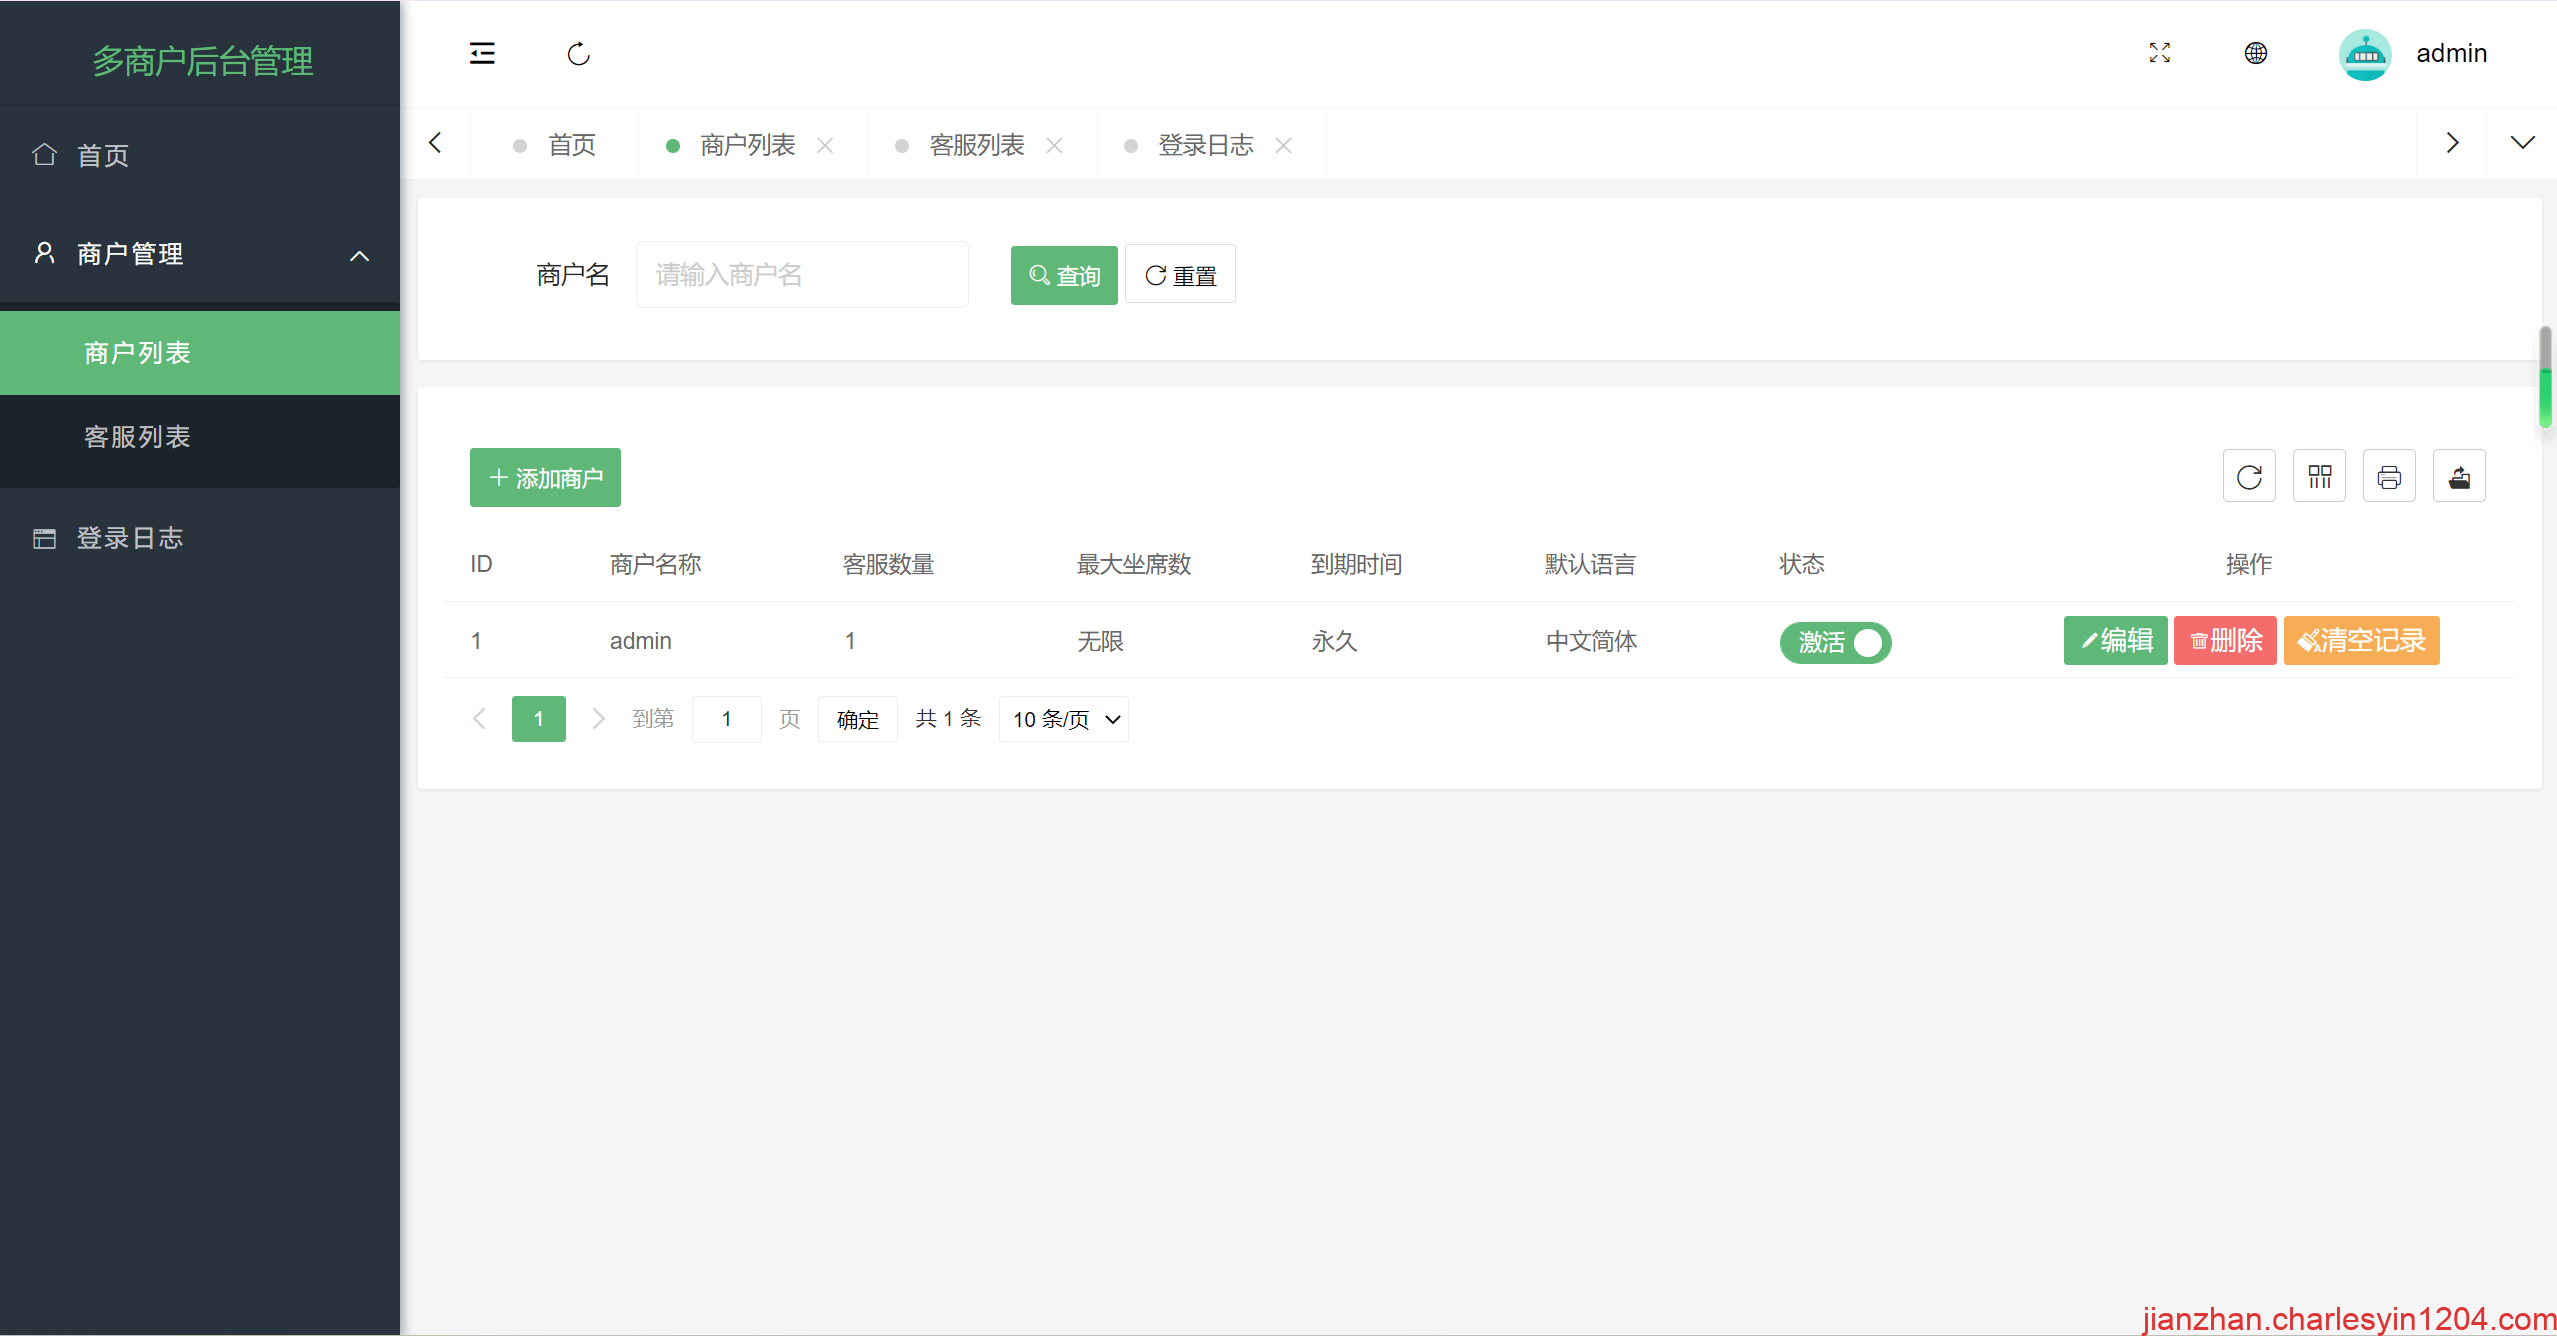Screen dimensions: 2557x1336
Task: Select 商户列表 in the sidebar
Action: click(x=200, y=353)
